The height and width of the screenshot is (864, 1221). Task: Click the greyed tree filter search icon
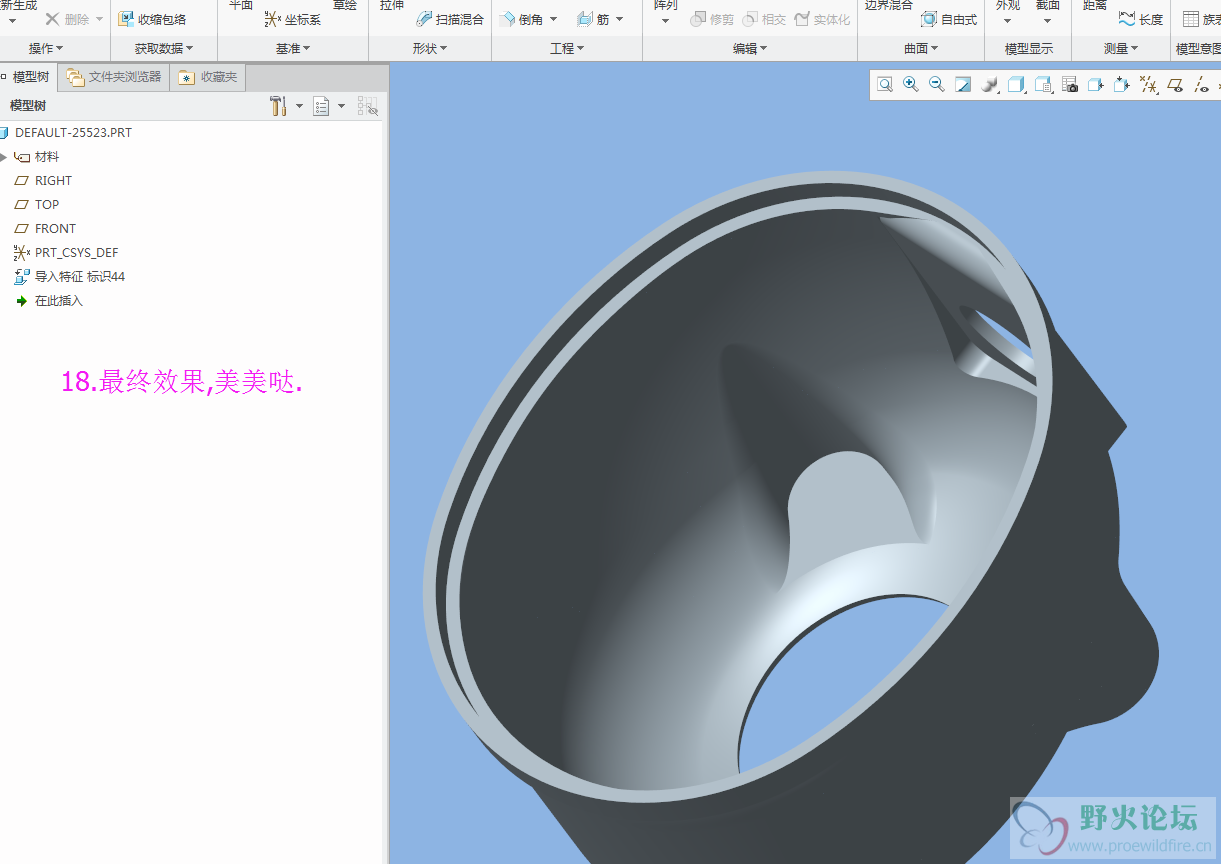(368, 106)
